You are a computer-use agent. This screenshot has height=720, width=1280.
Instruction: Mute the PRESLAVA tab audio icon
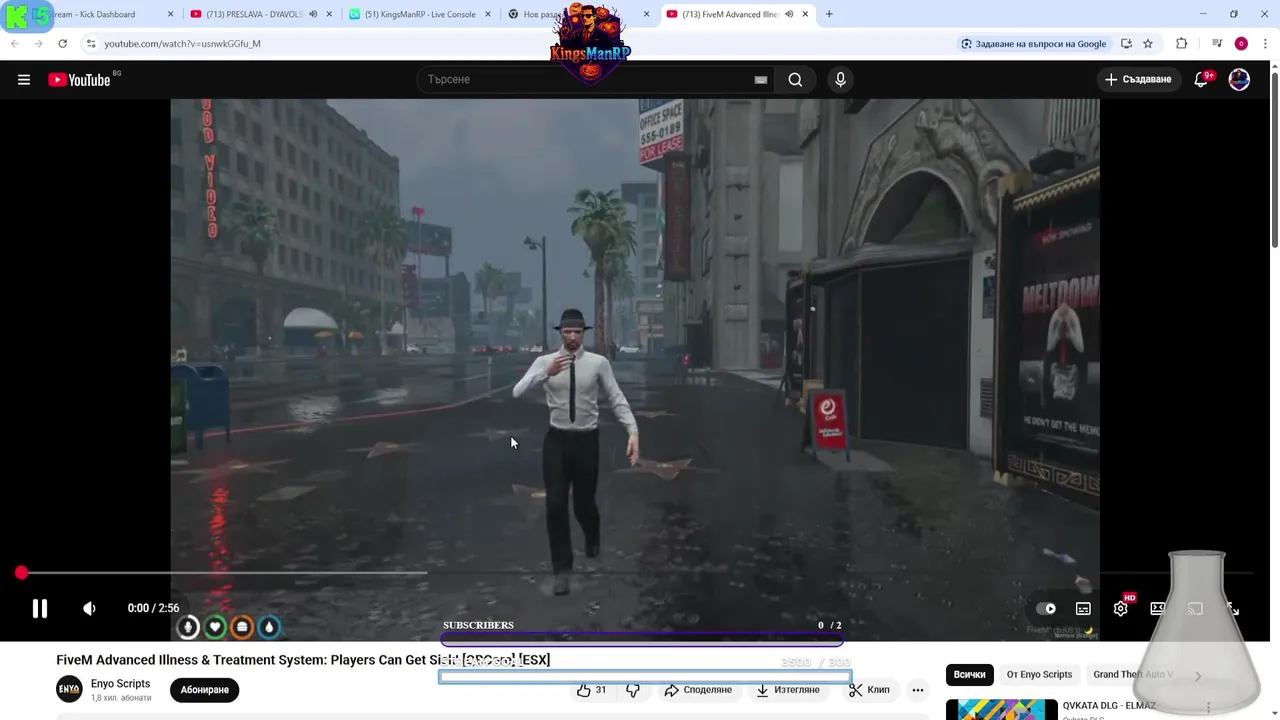click(x=313, y=14)
